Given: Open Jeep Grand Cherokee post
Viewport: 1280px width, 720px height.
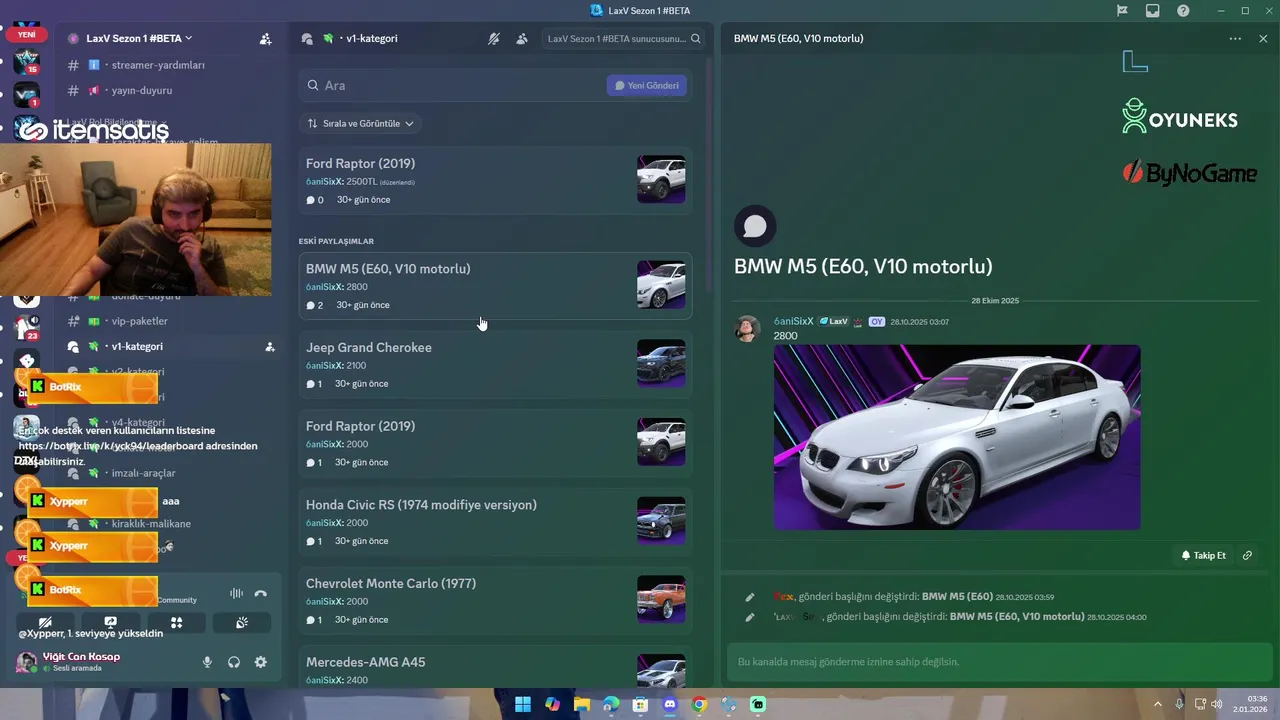Looking at the screenshot, I should (495, 365).
